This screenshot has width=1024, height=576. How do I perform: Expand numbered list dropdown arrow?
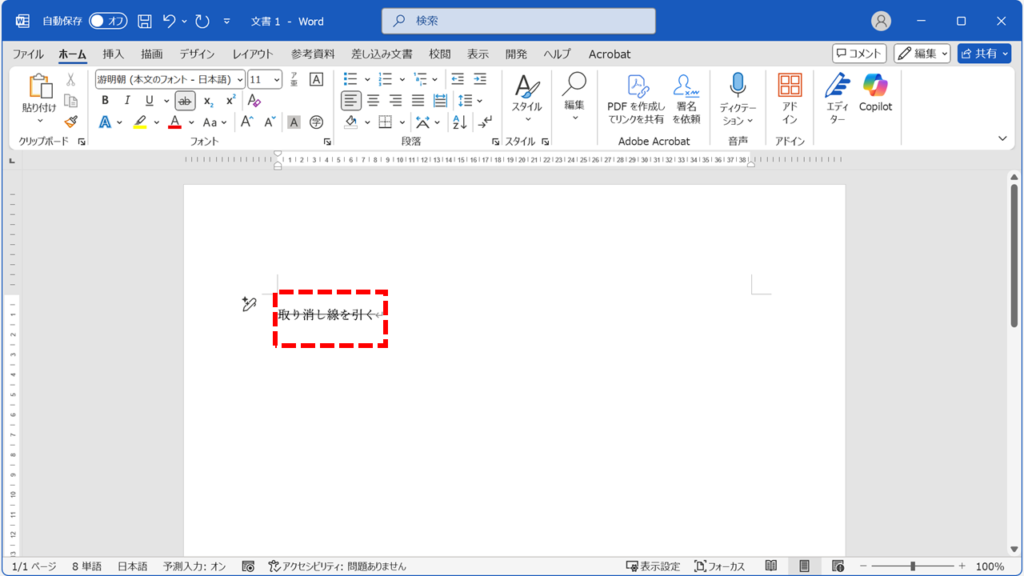pyautogui.click(x=402, y=79)
